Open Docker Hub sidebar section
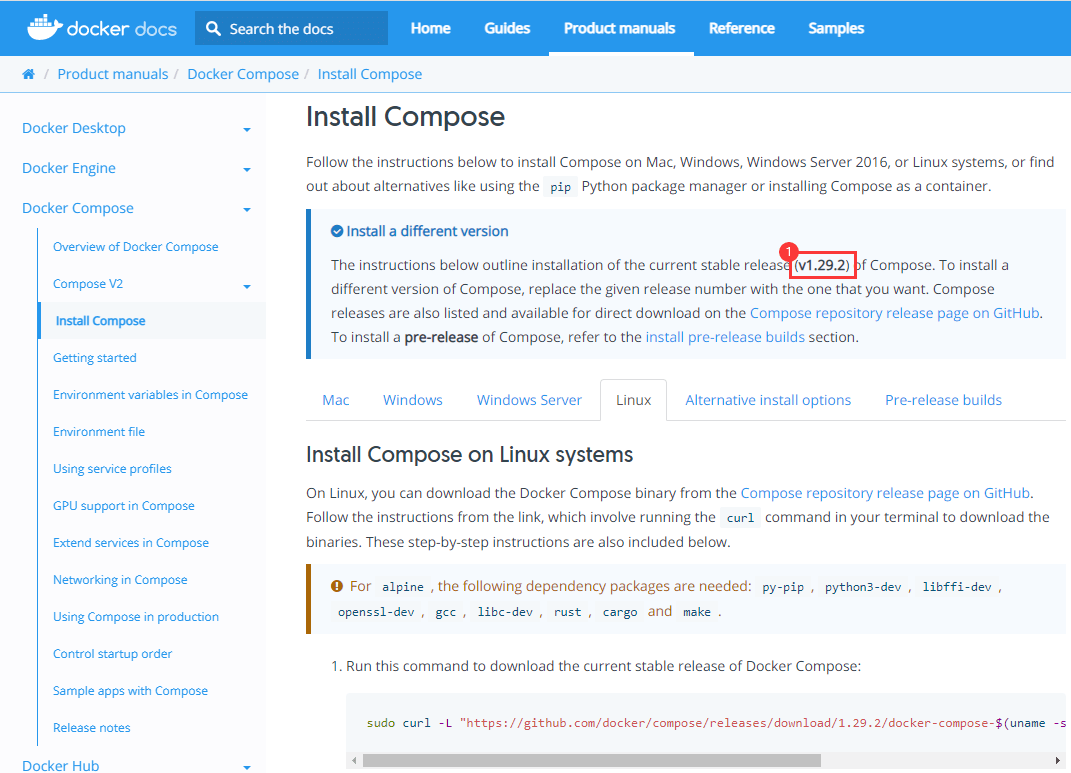Screen dimensions: 1071x773 click(x=61, y=765)
